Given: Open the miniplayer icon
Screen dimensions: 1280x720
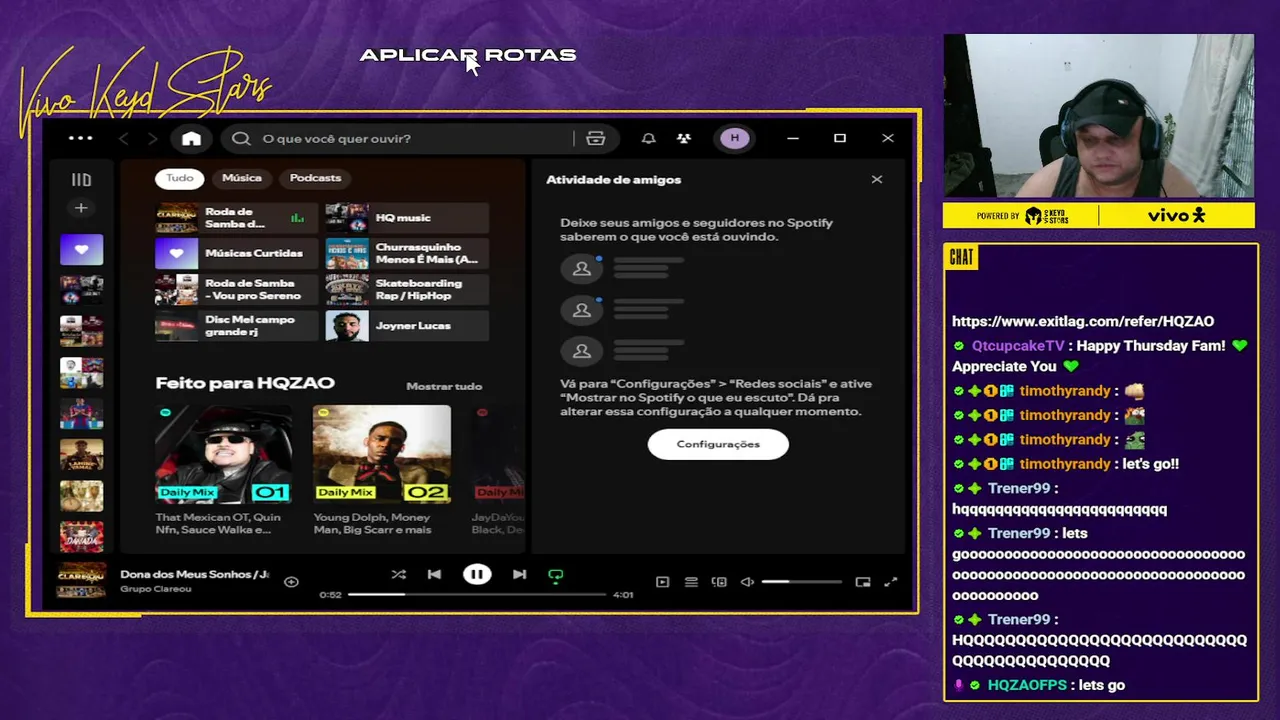Looking at the screenshot, I should click(x=863, y=582).
